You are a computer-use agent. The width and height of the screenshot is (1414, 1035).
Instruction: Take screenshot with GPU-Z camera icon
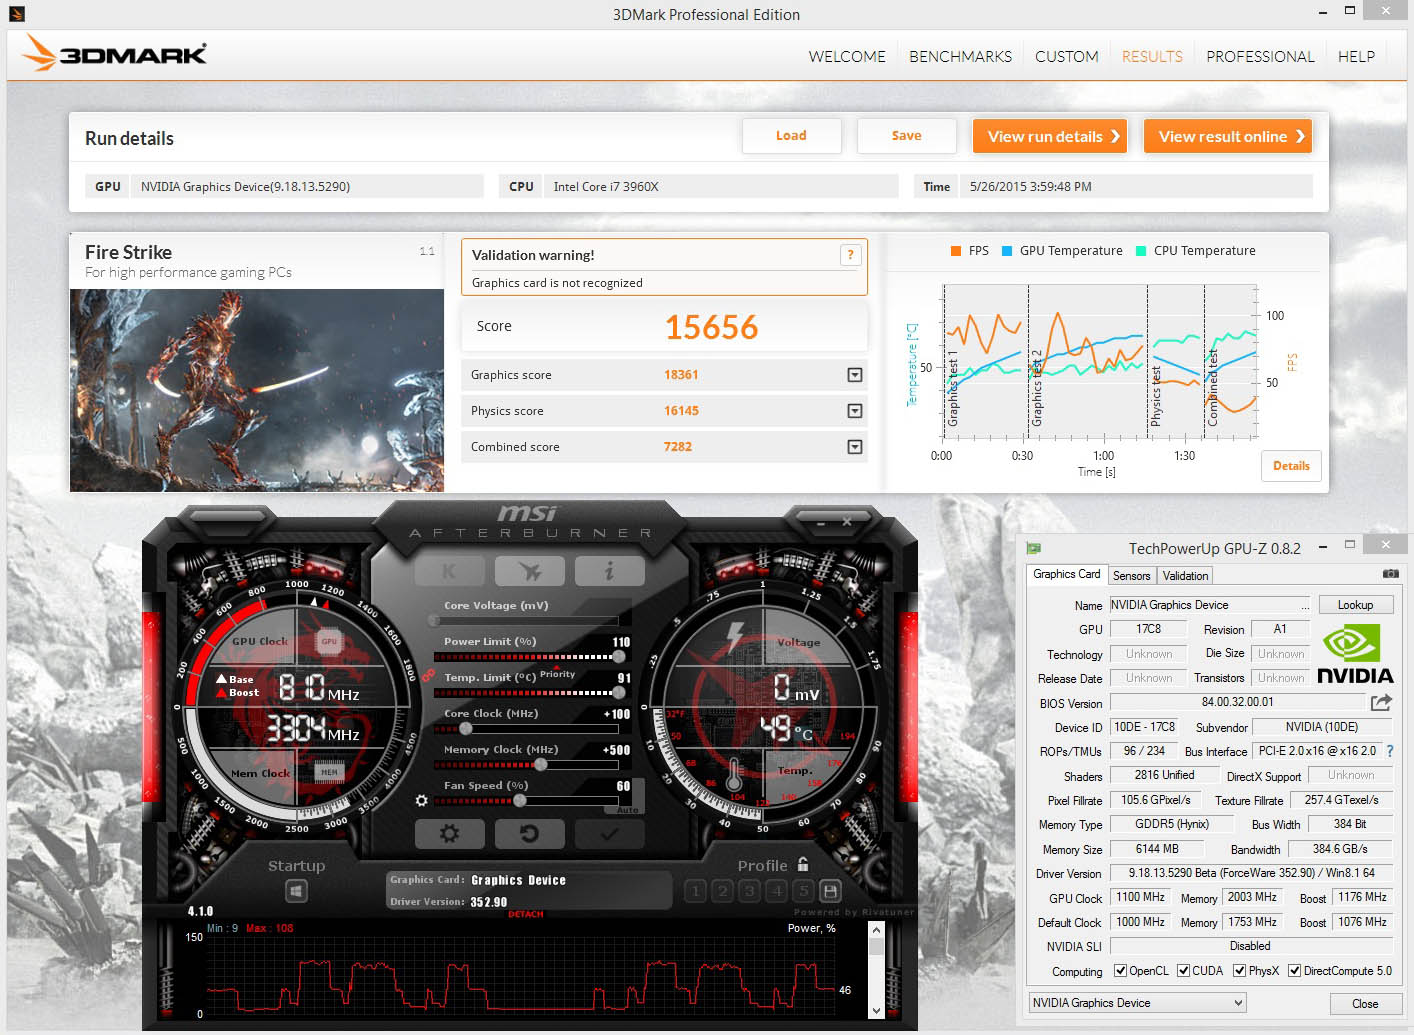tap(1390, 574)
